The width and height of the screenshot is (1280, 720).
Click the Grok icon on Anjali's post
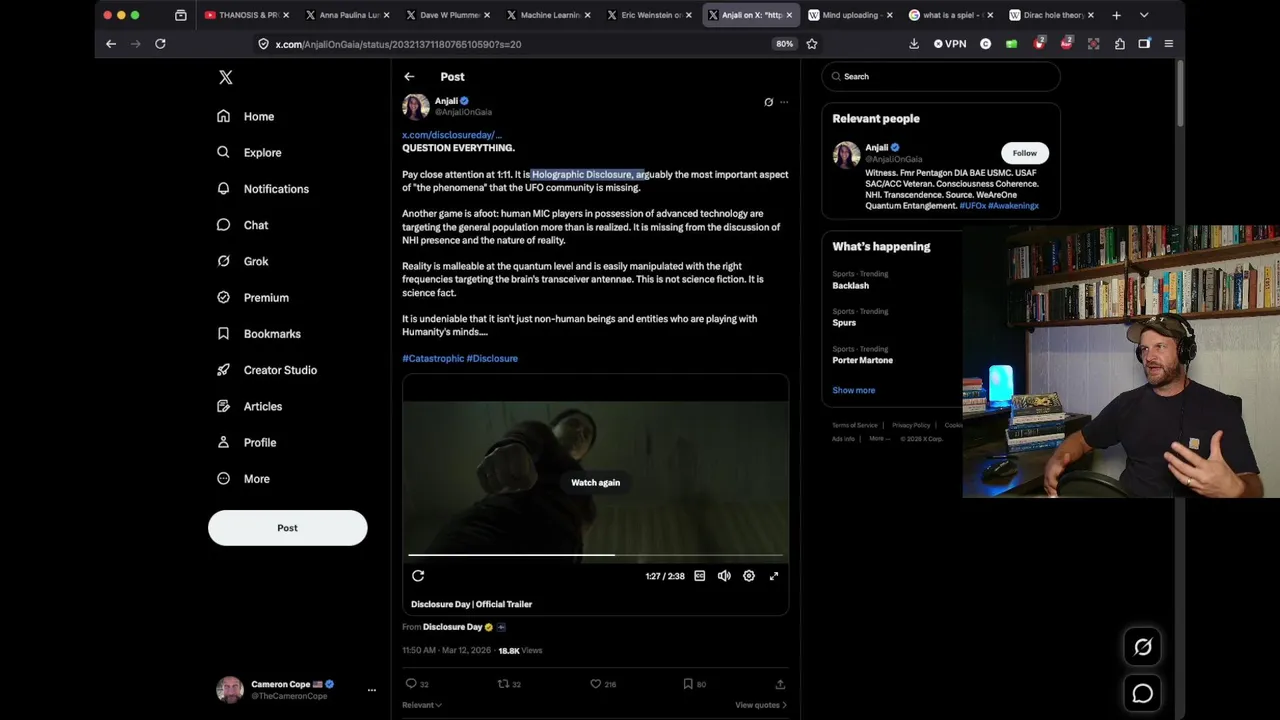coord(768,102)
